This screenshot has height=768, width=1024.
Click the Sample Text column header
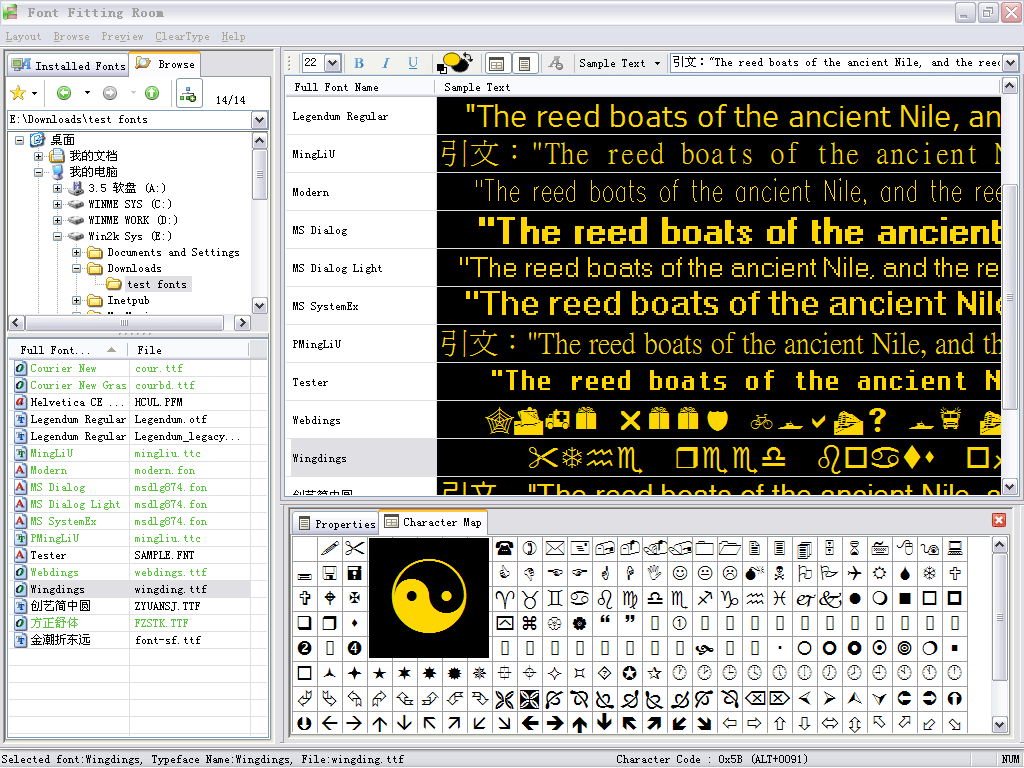(717, 88)
